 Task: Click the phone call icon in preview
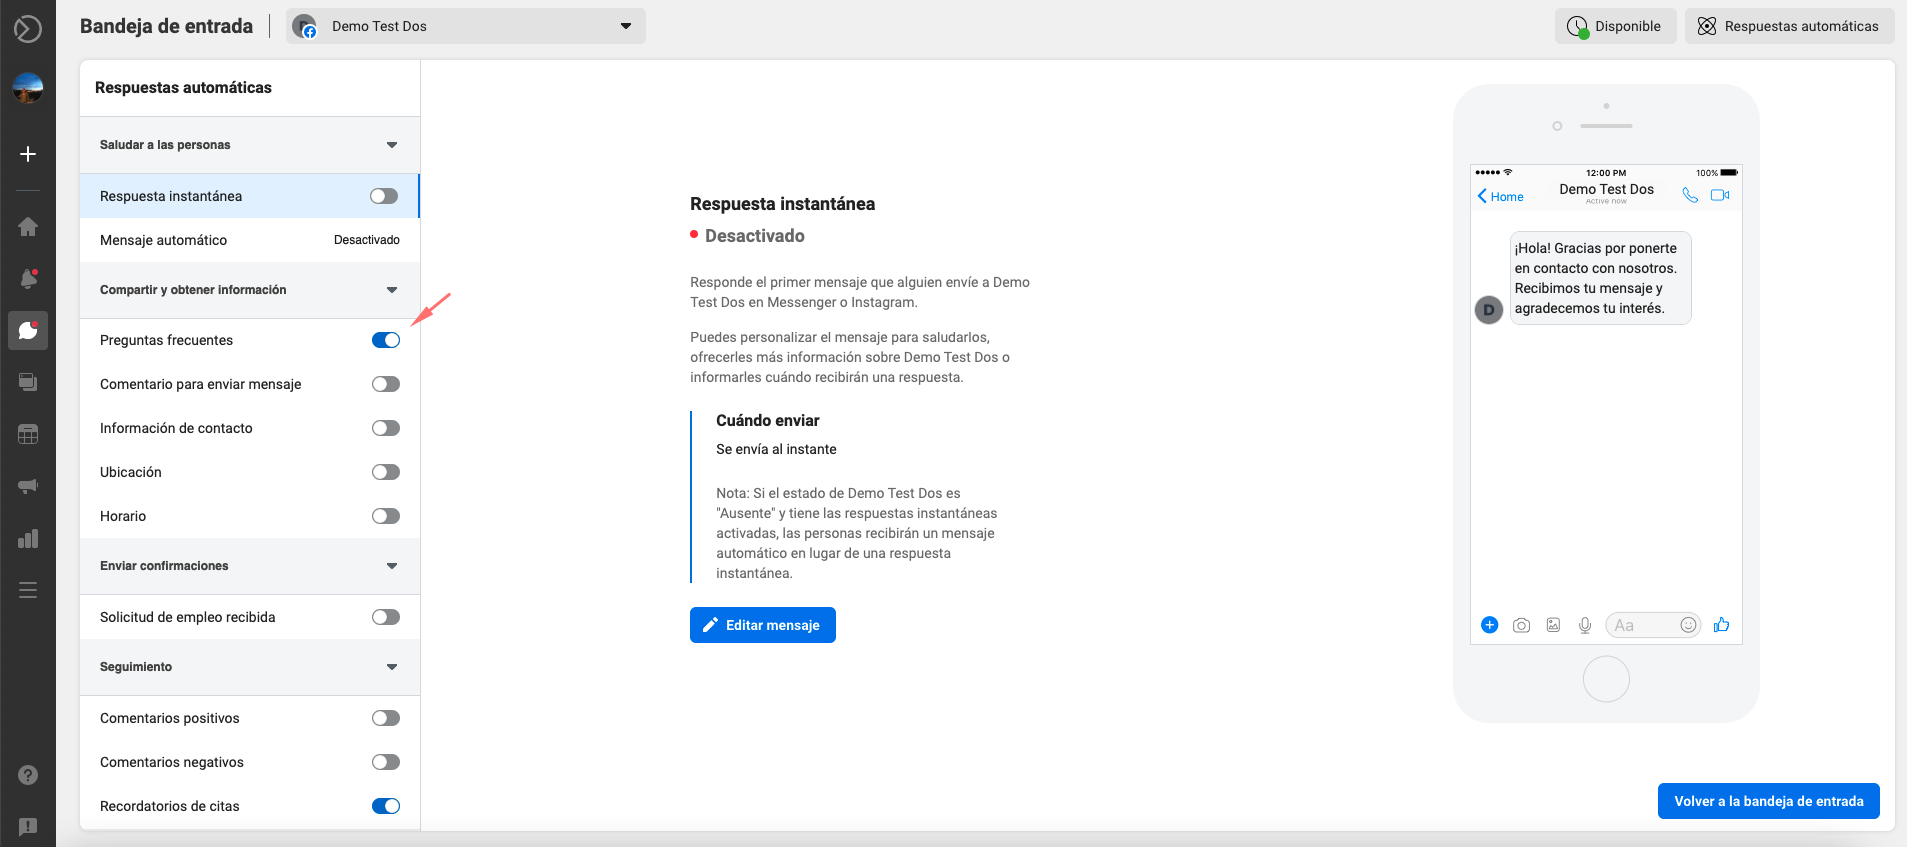[1690, 195]
